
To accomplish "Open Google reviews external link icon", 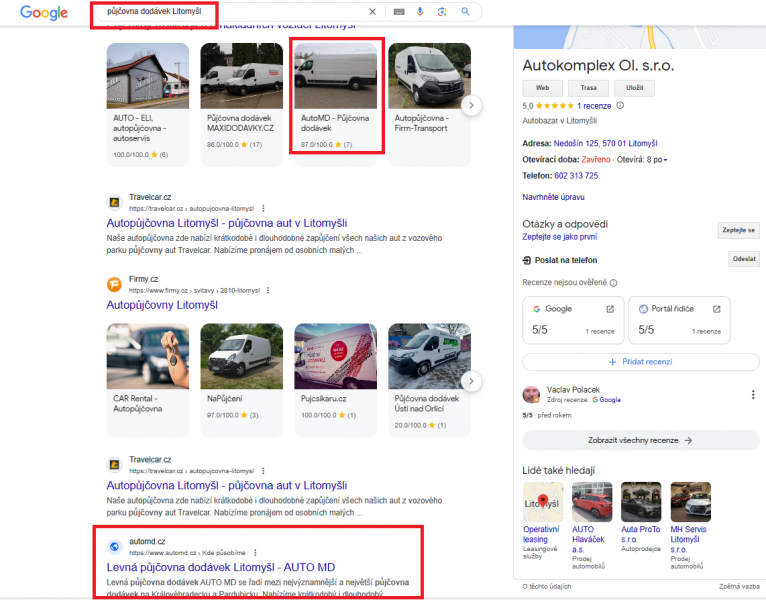I will pyautogui.click(x=610, y=309).
